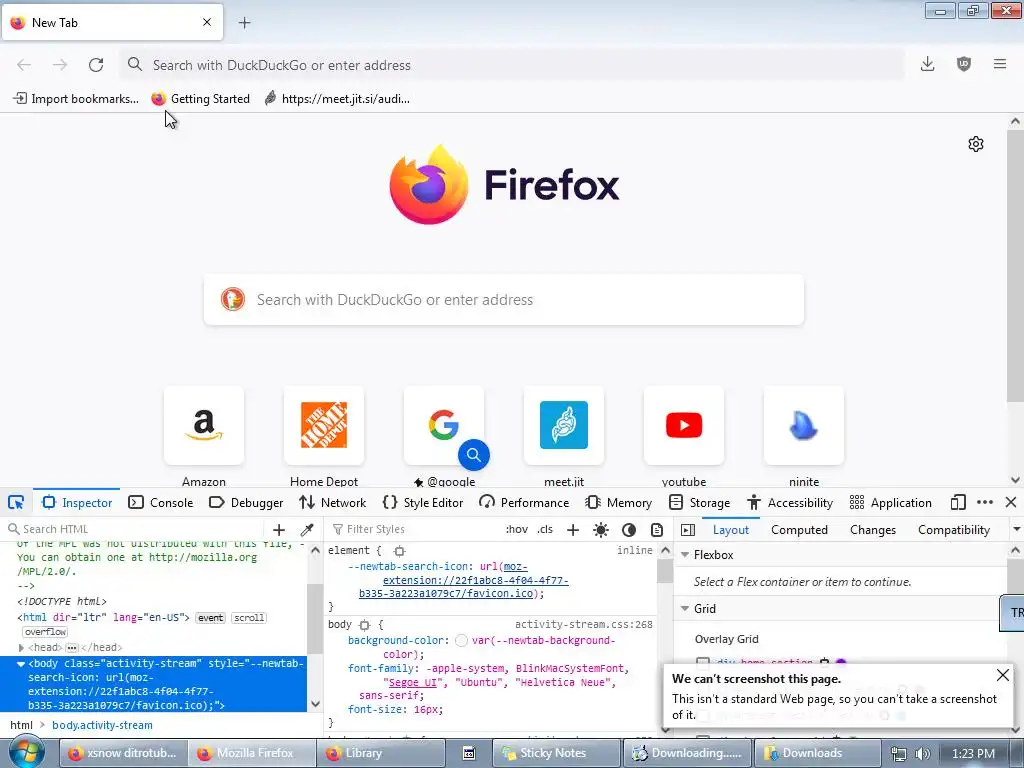Open the Firefox hamburger application menu
The height and width of the screenshot is (768, 1024).
[1000, 64]
